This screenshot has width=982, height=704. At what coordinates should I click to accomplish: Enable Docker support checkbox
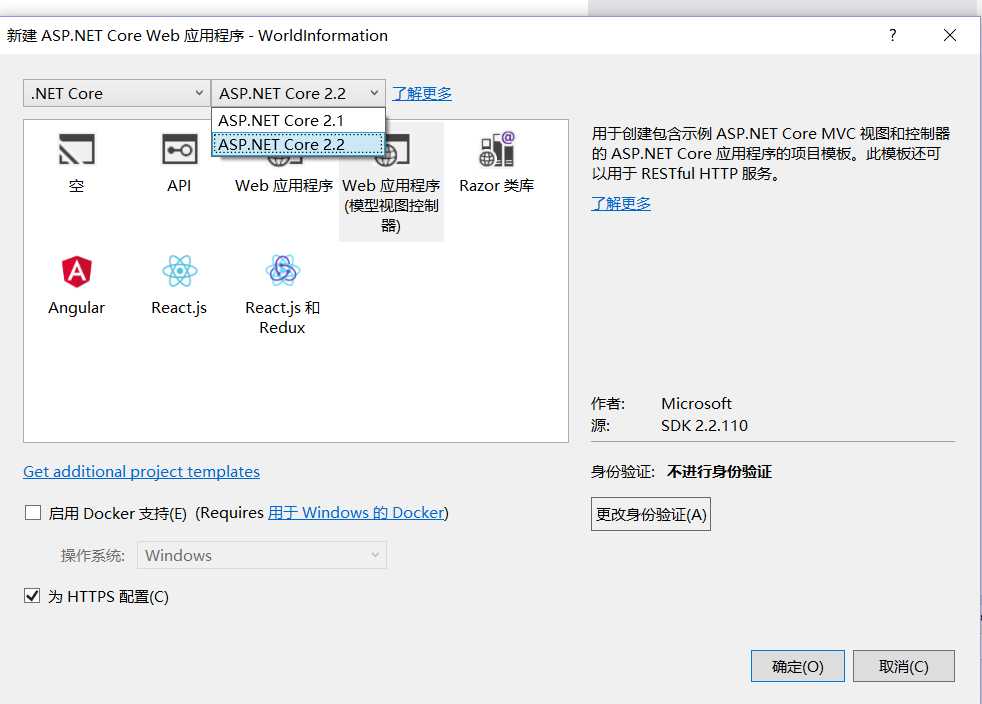pyautogui.click(x=33, y=513)
